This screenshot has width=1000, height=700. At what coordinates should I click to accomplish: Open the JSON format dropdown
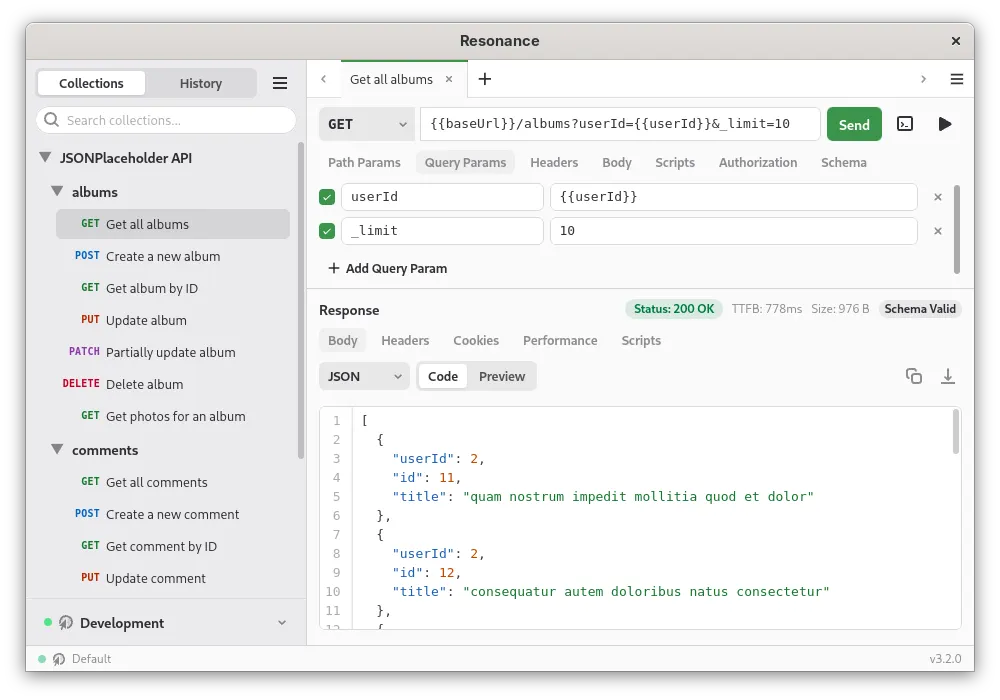pos(364,376)
